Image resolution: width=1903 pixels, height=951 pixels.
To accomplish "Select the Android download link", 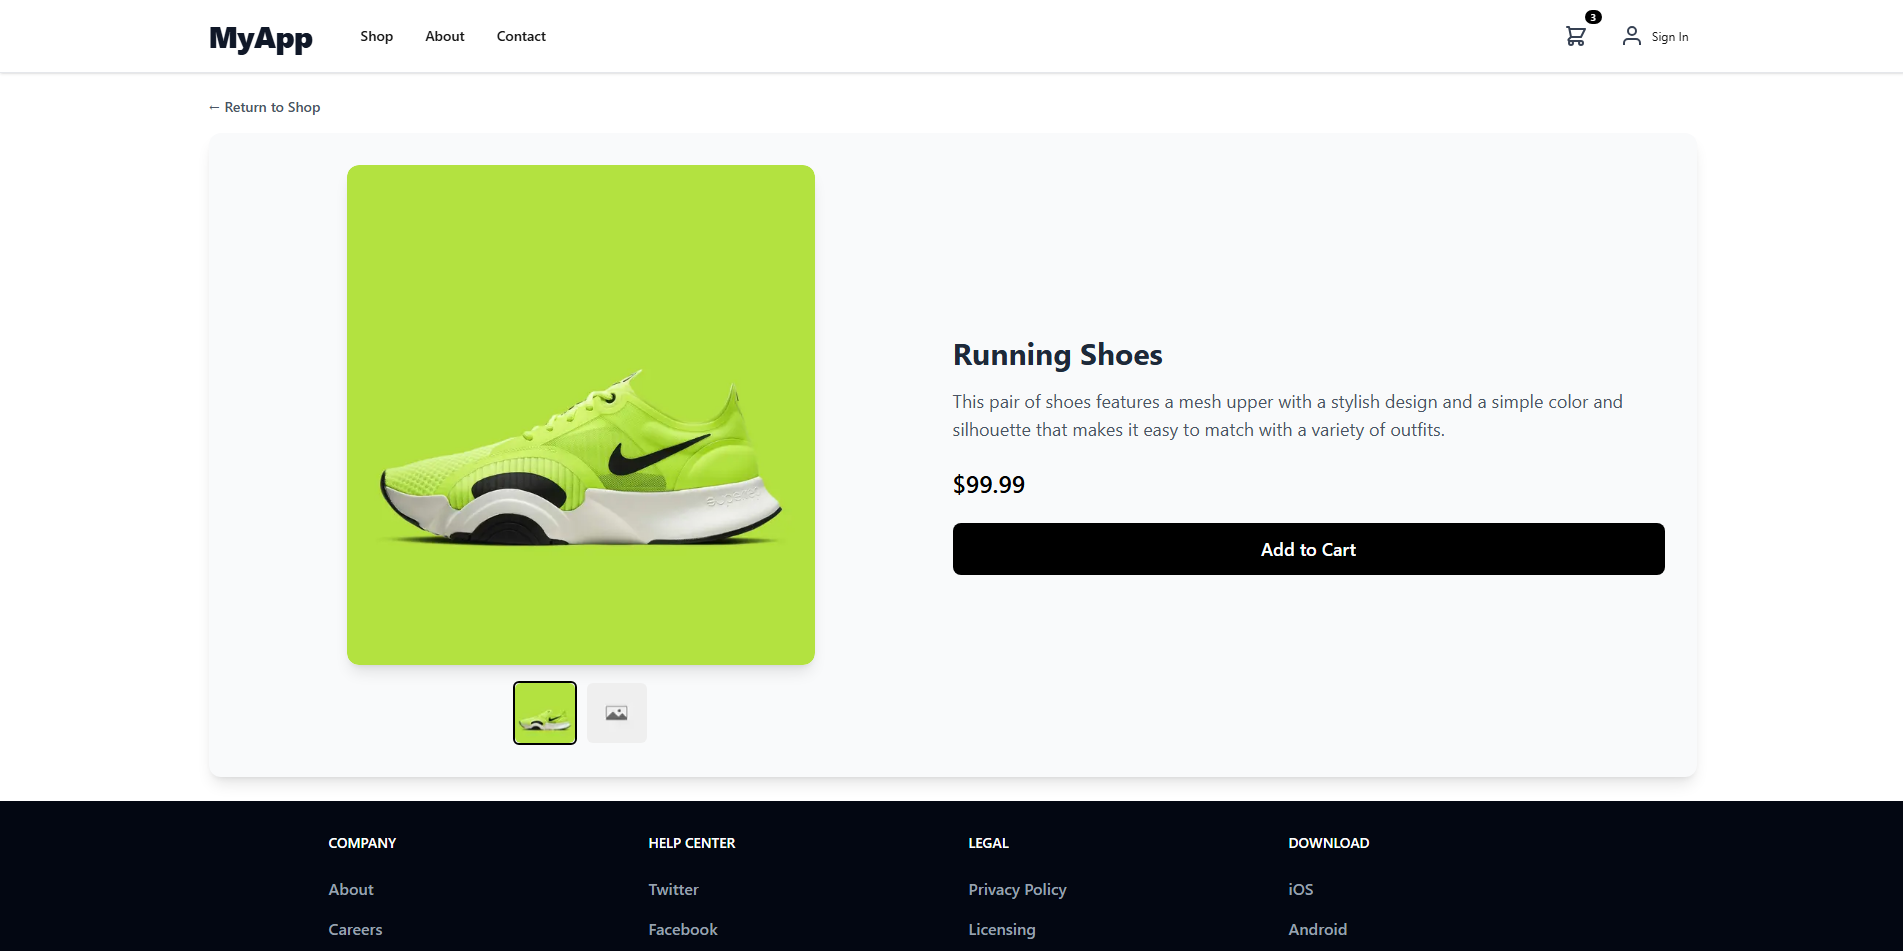I will click(1318, 929).
